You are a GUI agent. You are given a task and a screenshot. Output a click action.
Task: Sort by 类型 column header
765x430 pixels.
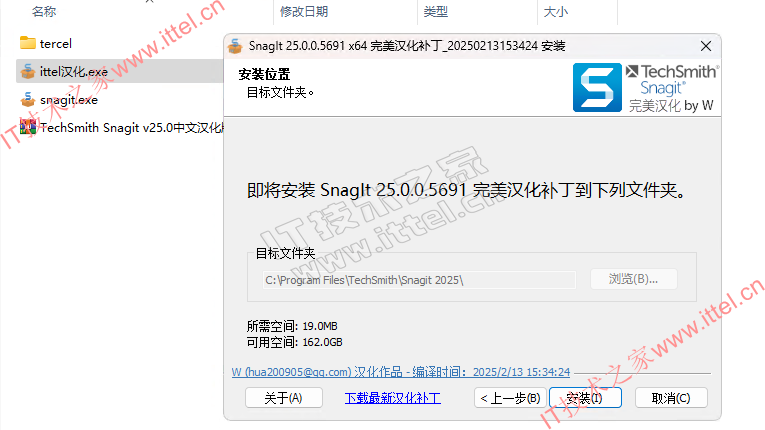click(435, 12)
